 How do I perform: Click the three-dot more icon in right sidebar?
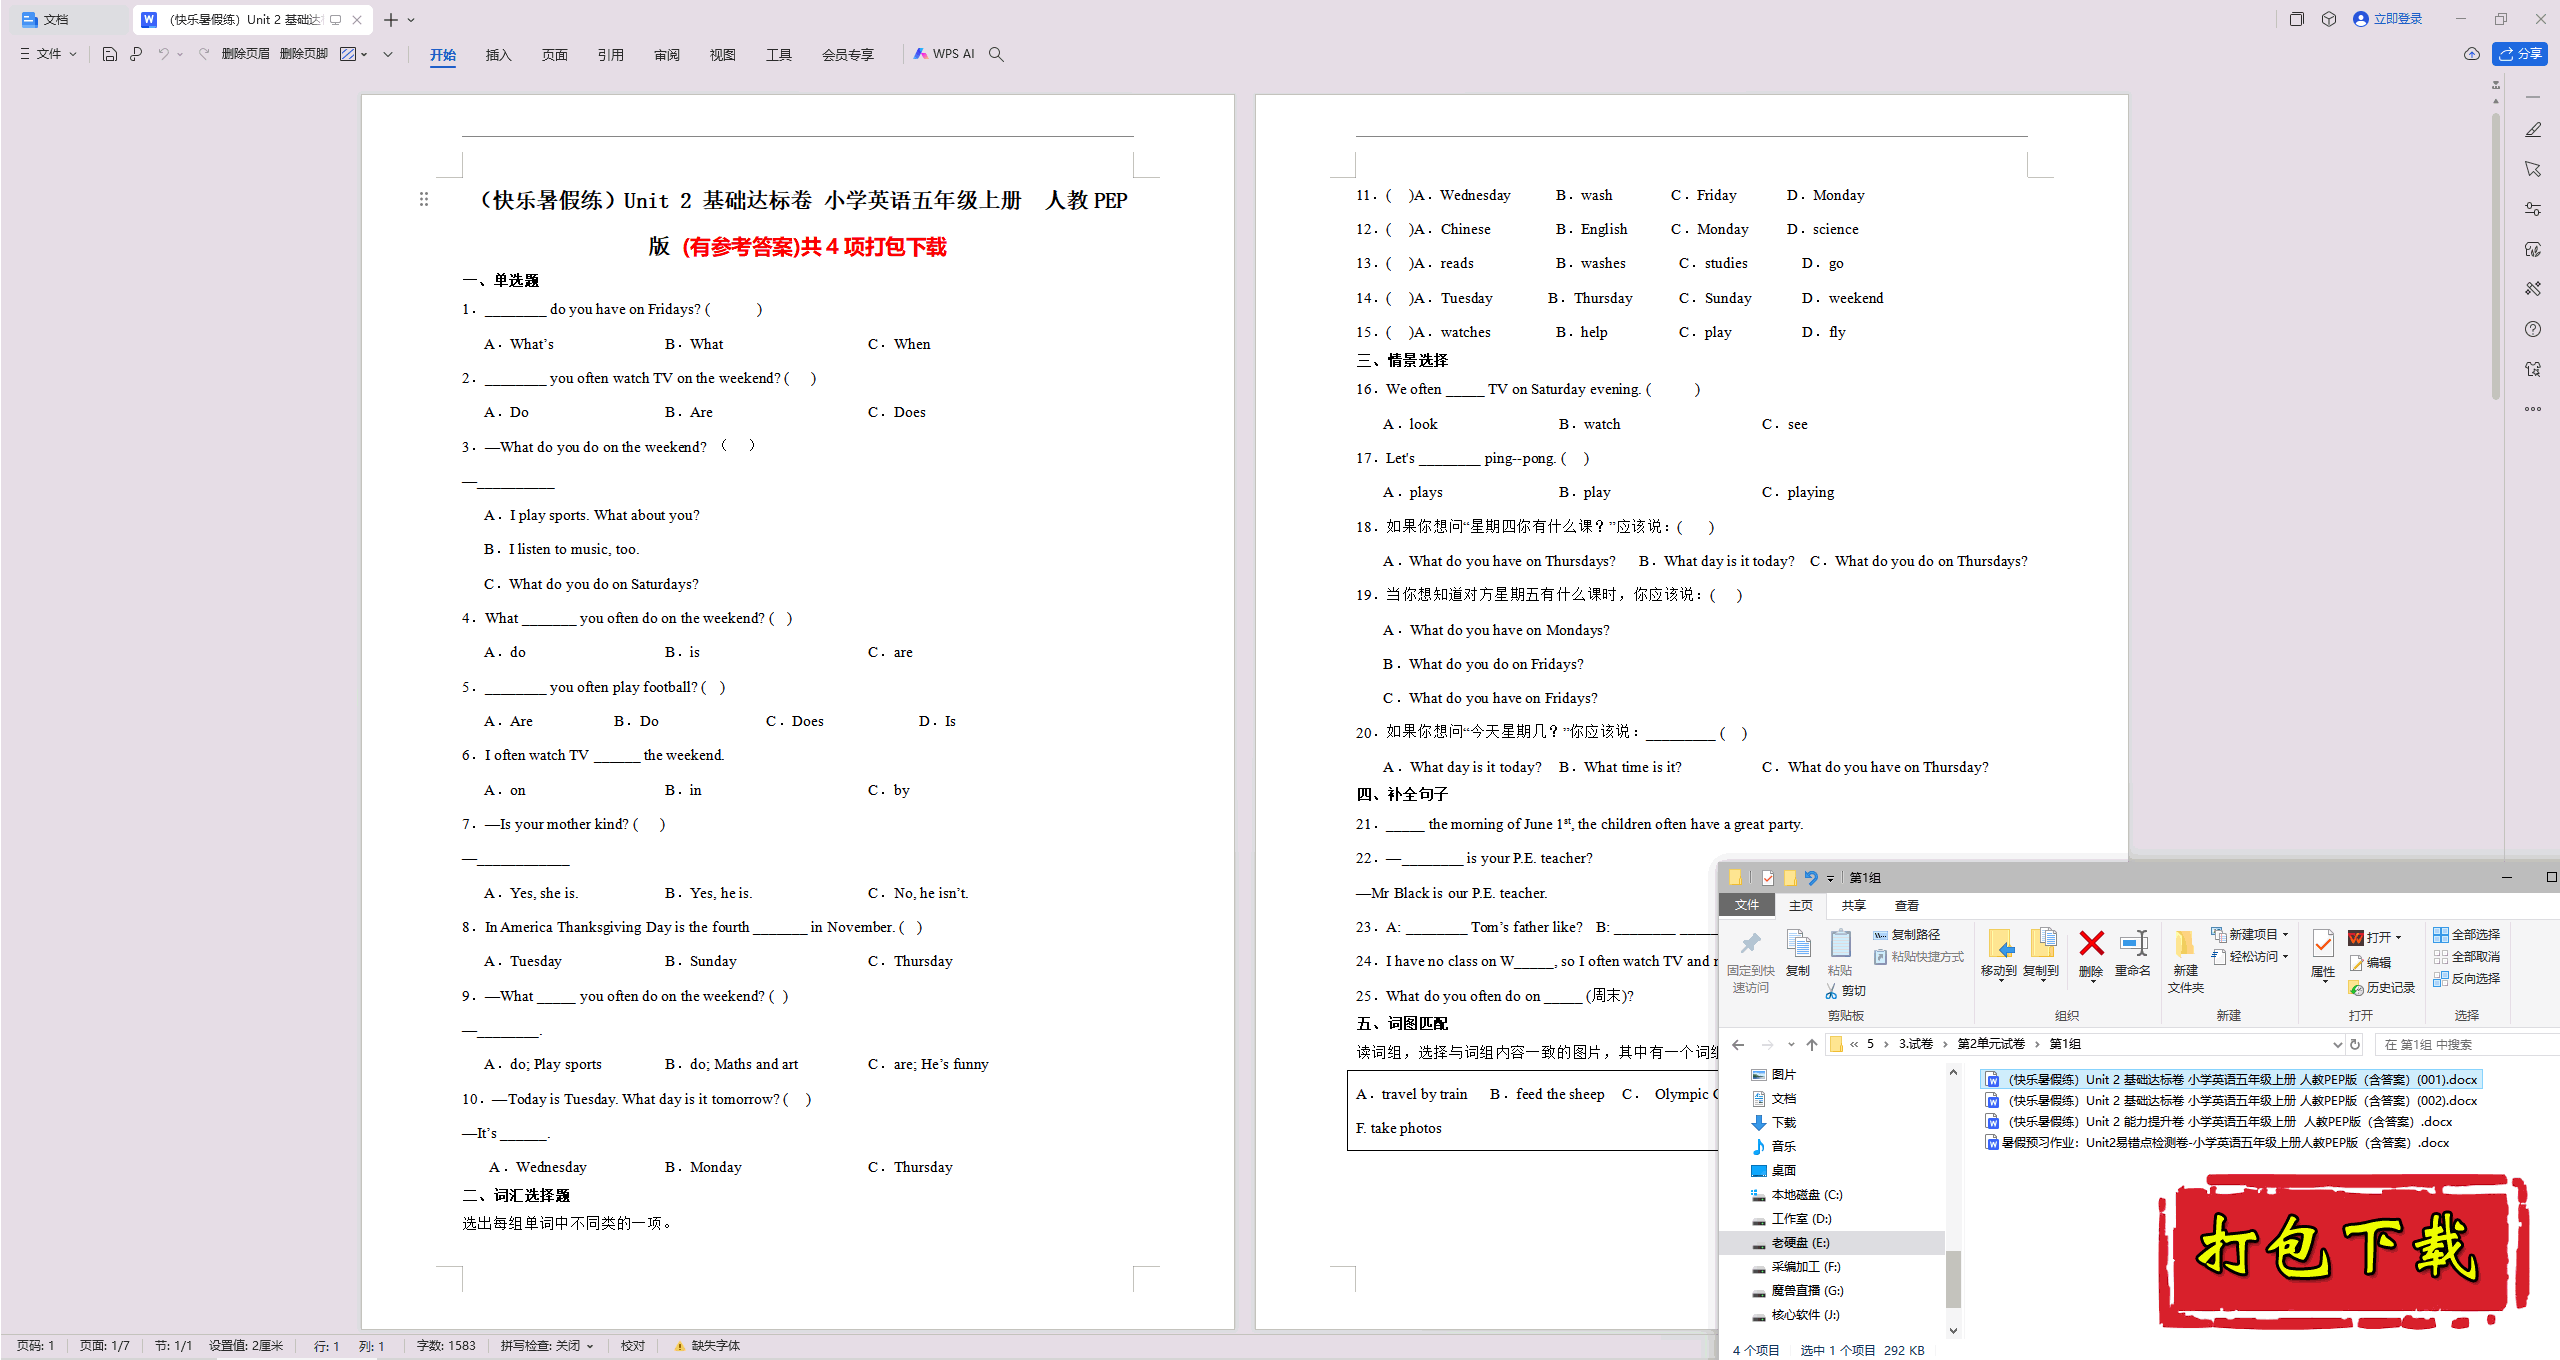(x=2533, y=409)
